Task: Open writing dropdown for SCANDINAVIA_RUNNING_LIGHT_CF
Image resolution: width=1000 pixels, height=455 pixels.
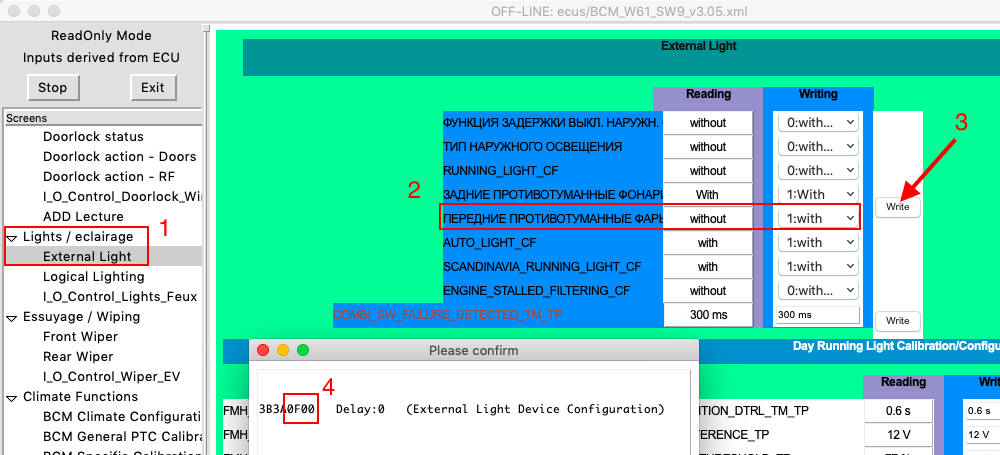Action: tap(818, 267)
